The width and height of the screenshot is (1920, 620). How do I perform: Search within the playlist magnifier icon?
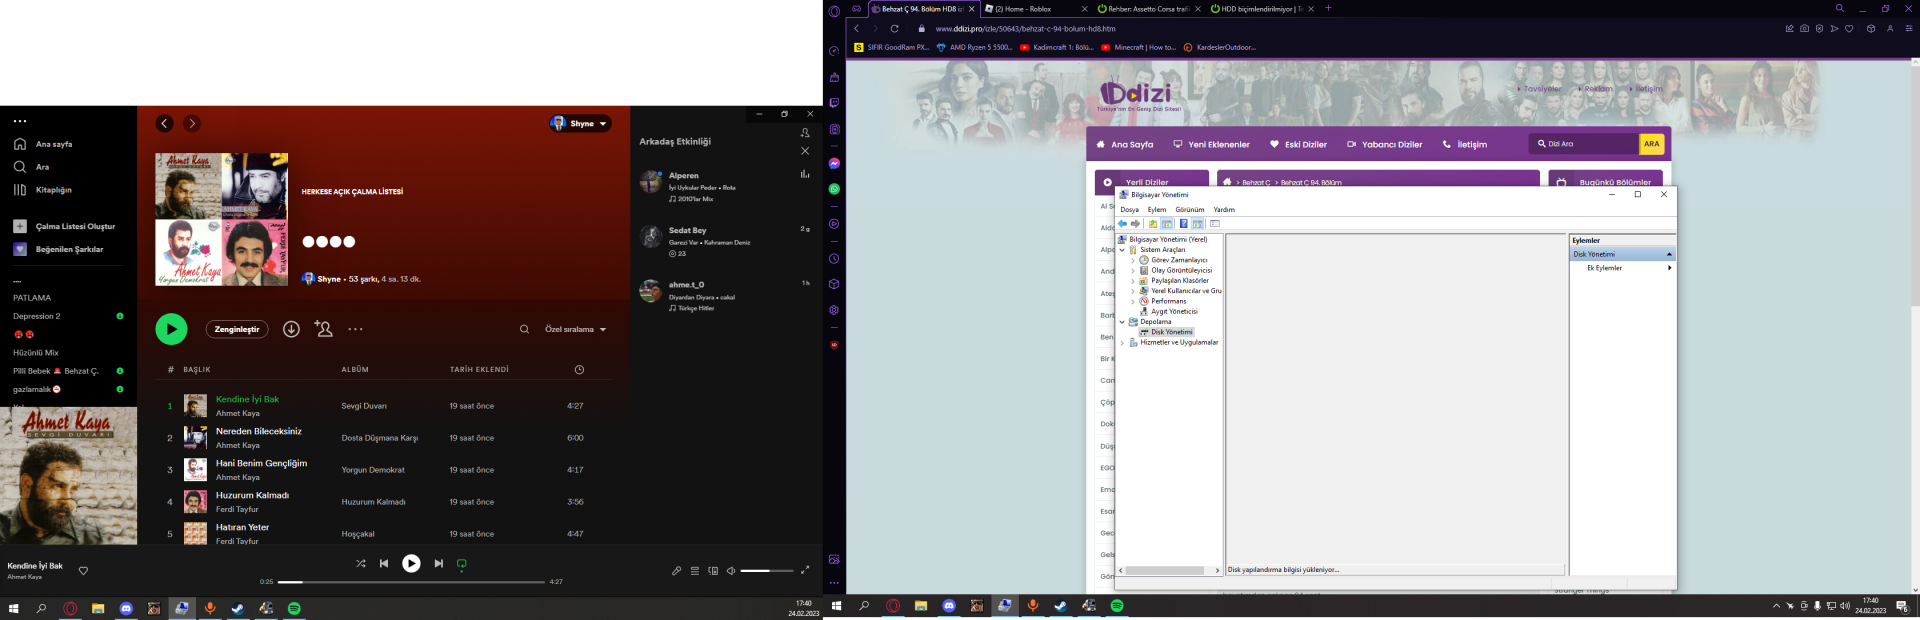pos(524,329)
